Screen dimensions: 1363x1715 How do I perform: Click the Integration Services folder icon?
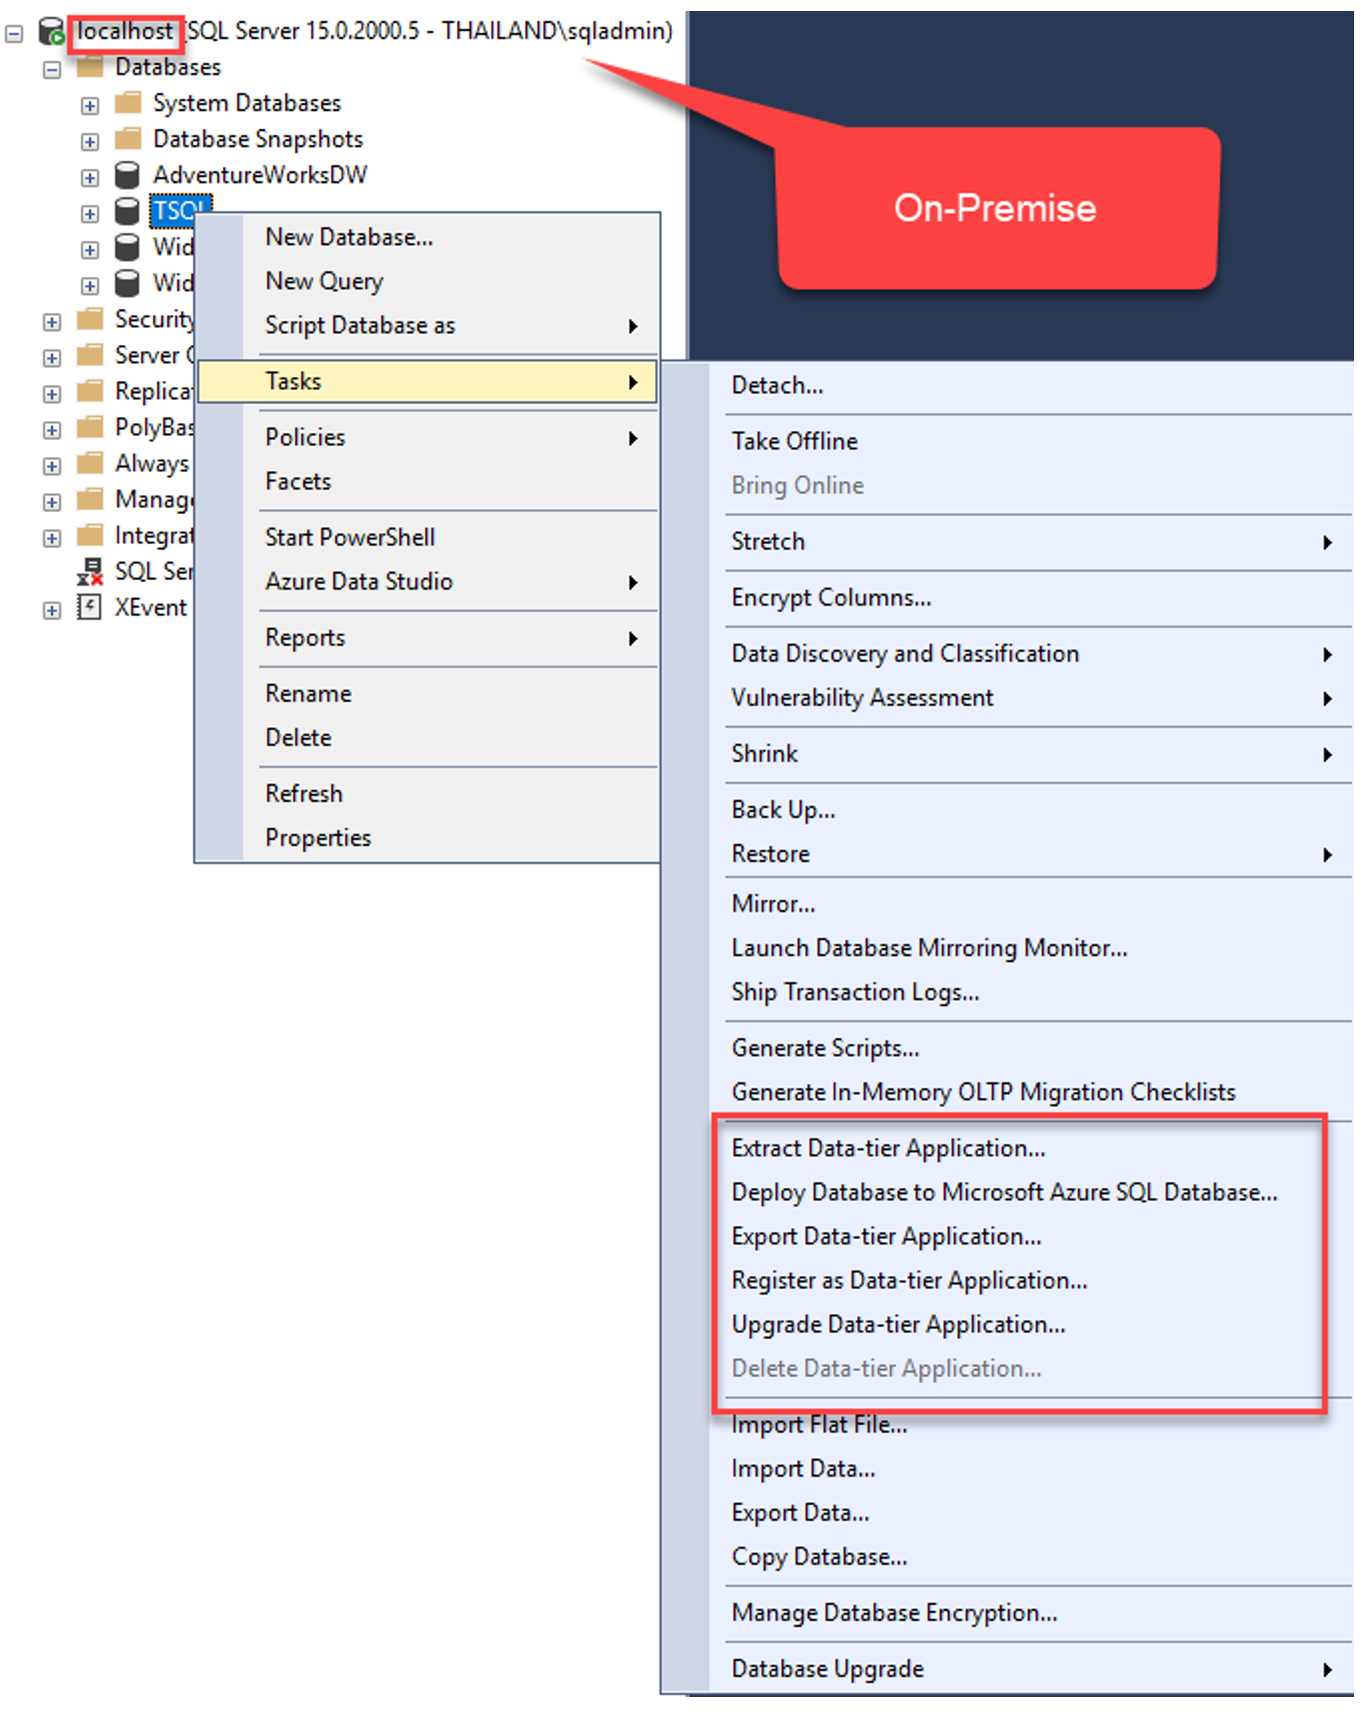coord(90,535)
